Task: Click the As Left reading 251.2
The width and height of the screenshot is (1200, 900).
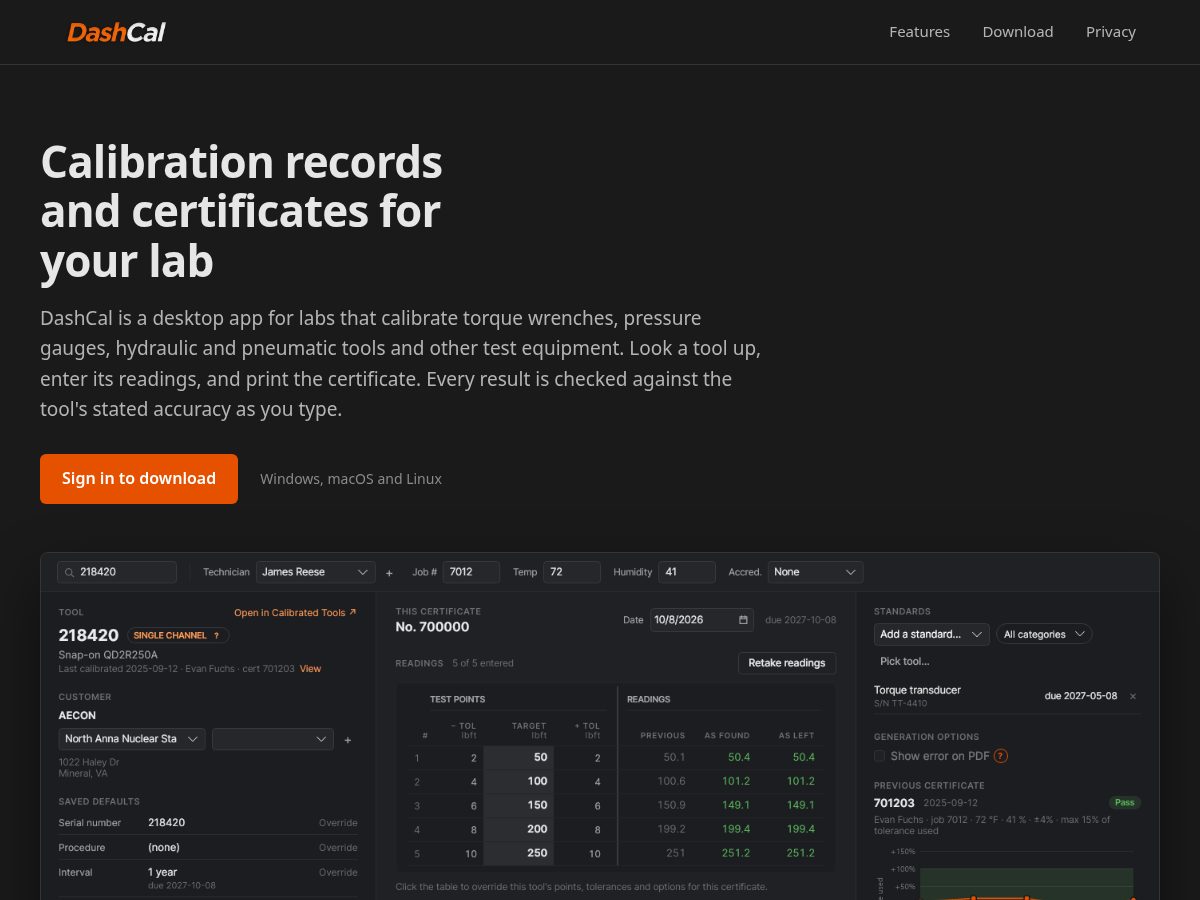Action: 800,853
